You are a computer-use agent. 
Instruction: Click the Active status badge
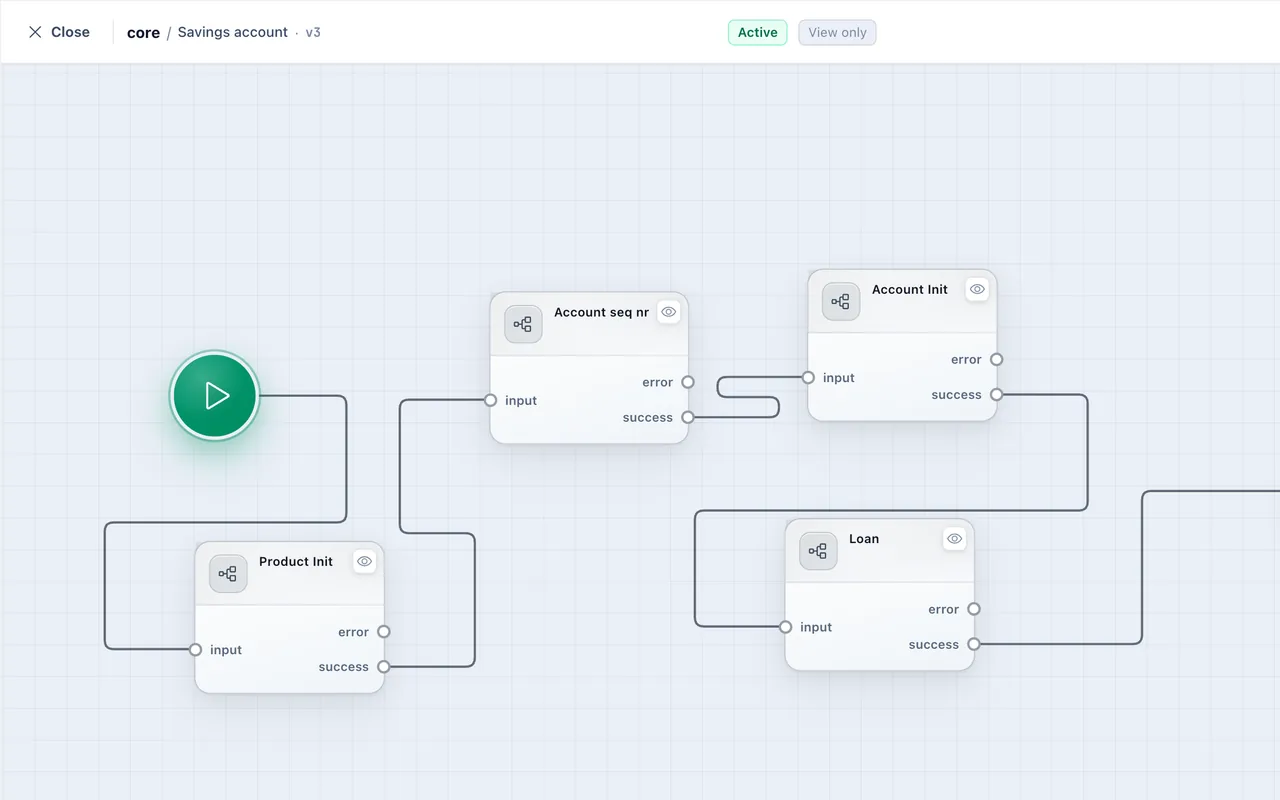click(x=758, y=33)
